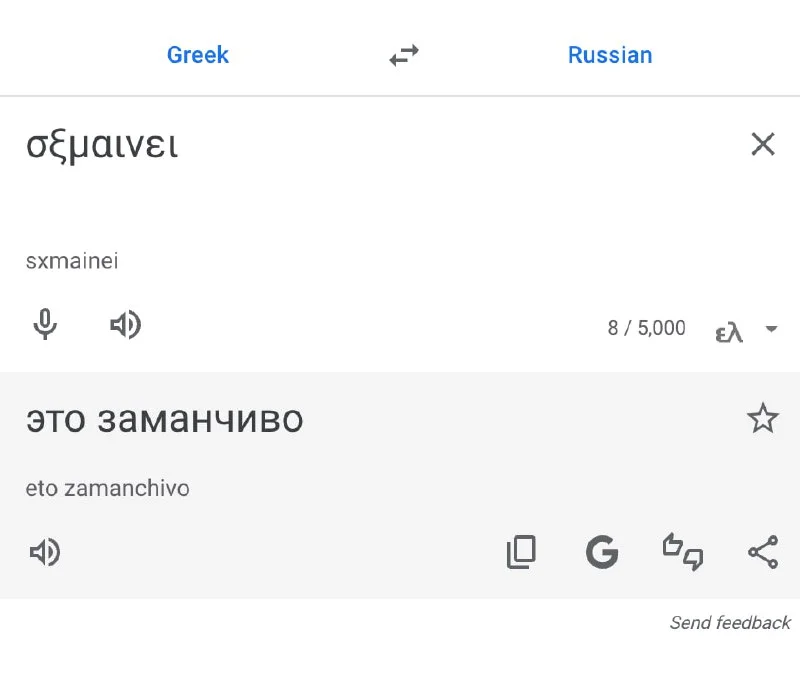
Task: Play the Russian translation audio
Action: [x=45, y=552]
